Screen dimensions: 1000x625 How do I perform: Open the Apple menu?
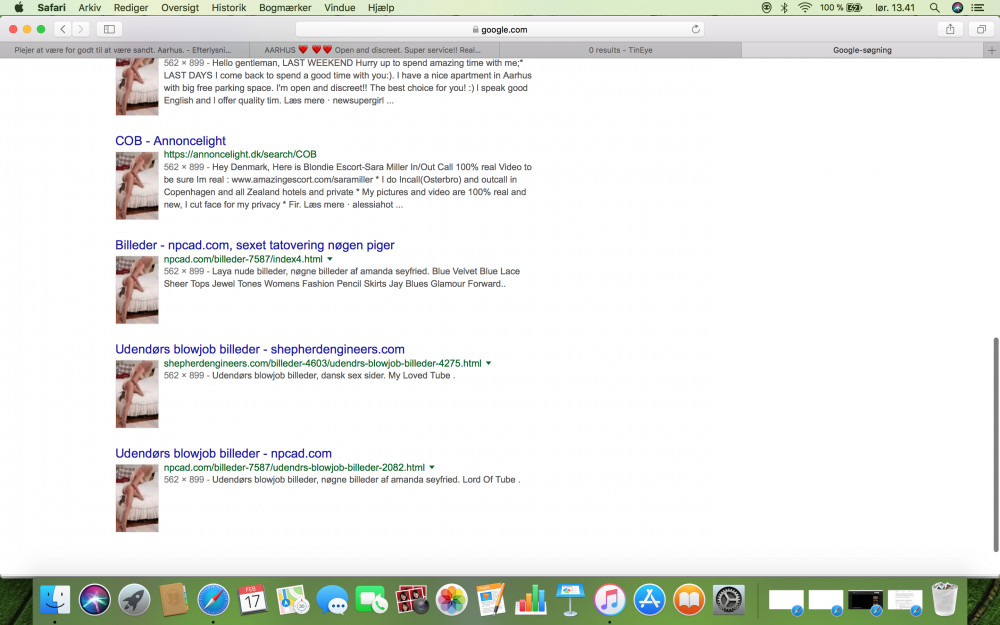tap(19, 8)
